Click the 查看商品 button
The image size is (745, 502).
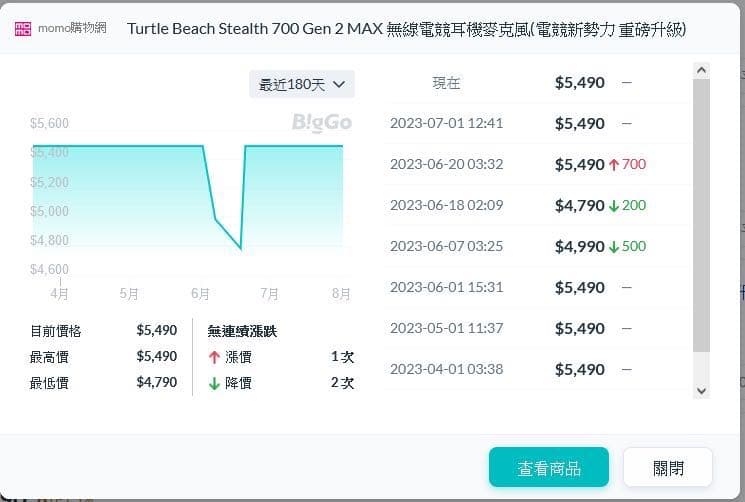tap(549, 468)
